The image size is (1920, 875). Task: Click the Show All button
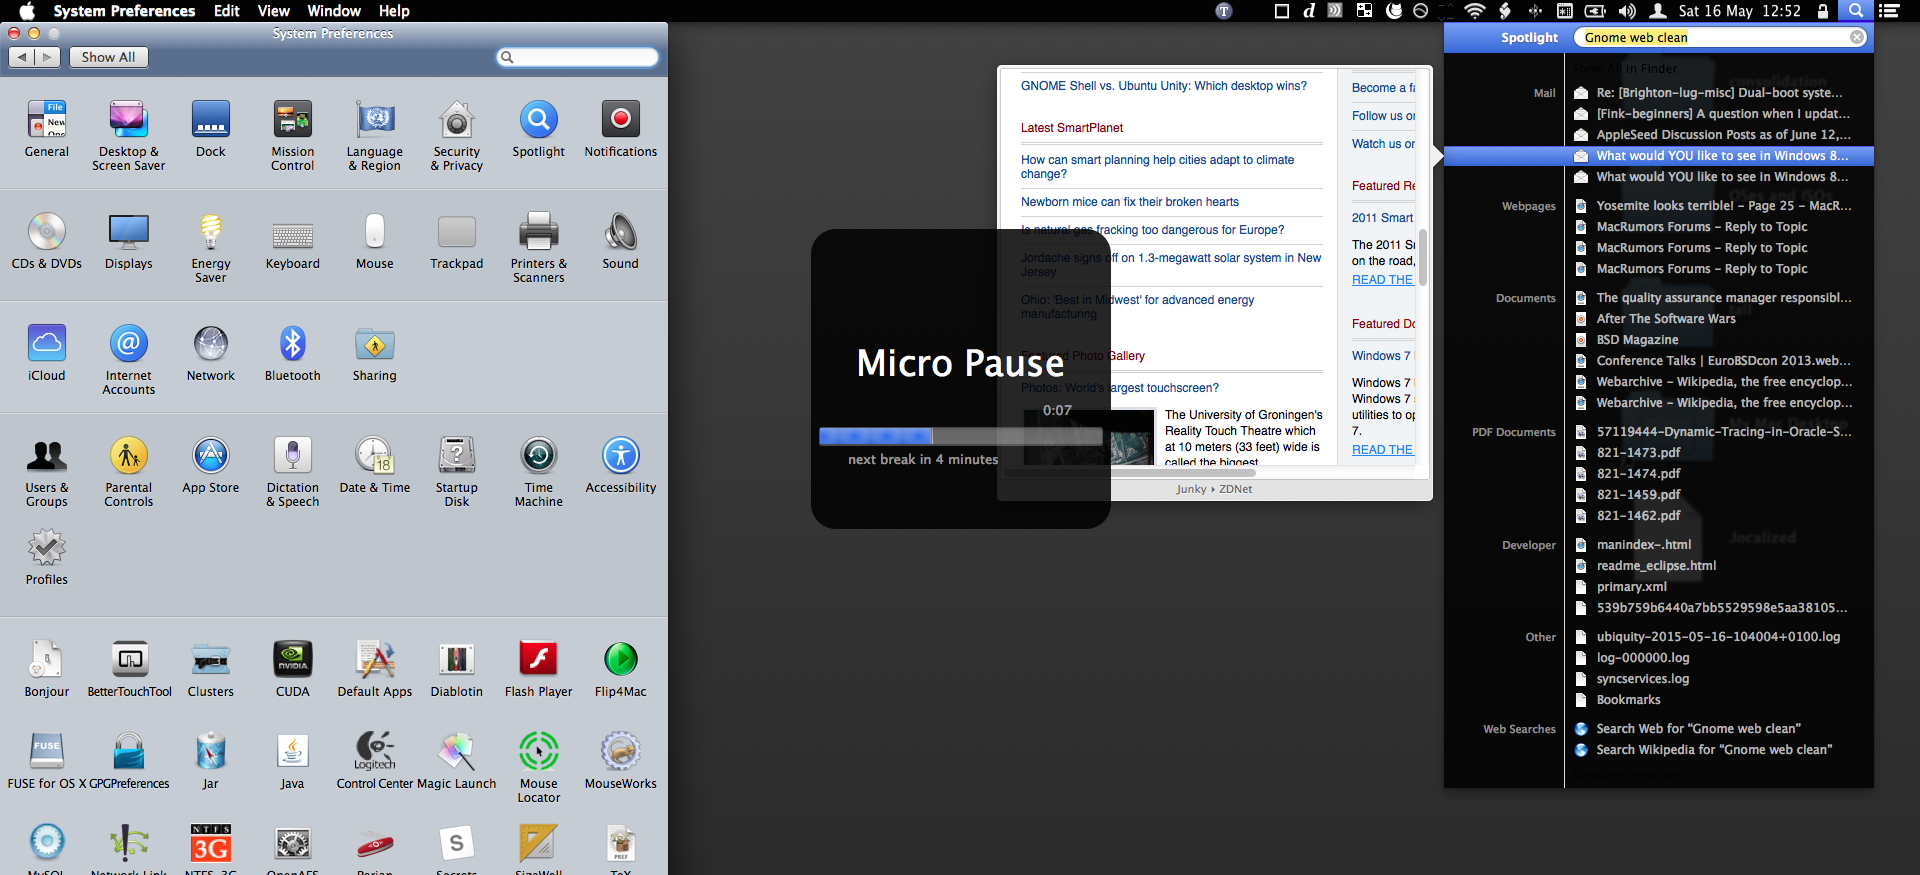pyautogui.click(x=109, y=57)
